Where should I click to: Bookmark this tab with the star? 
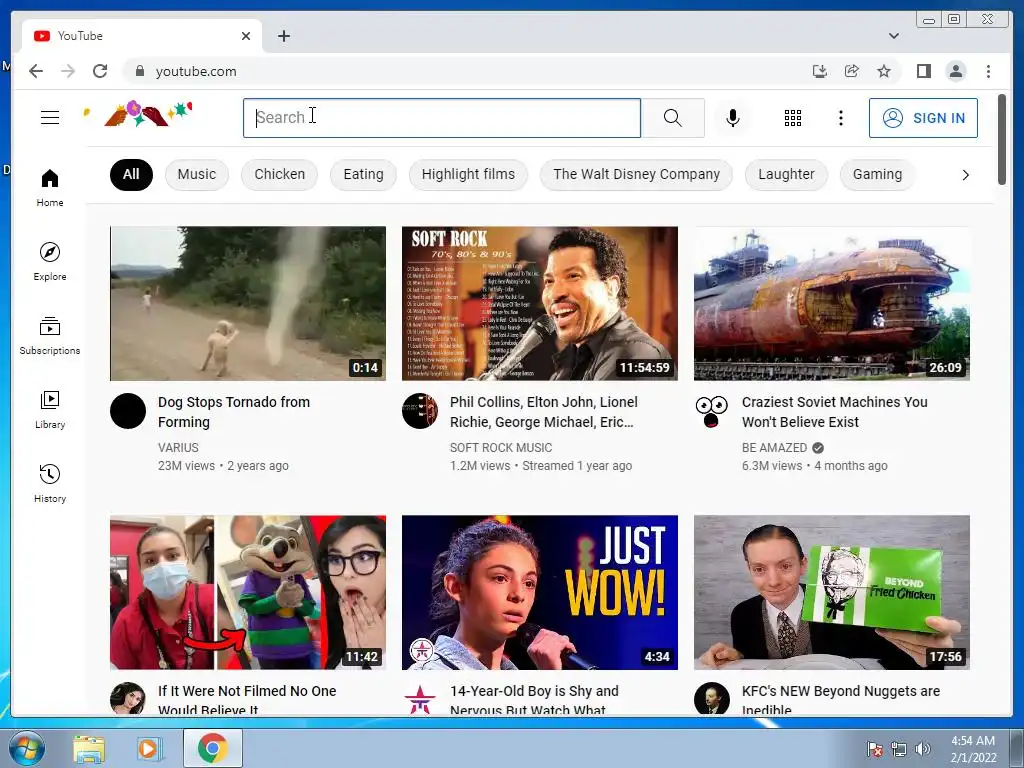[x=884, y=71]
